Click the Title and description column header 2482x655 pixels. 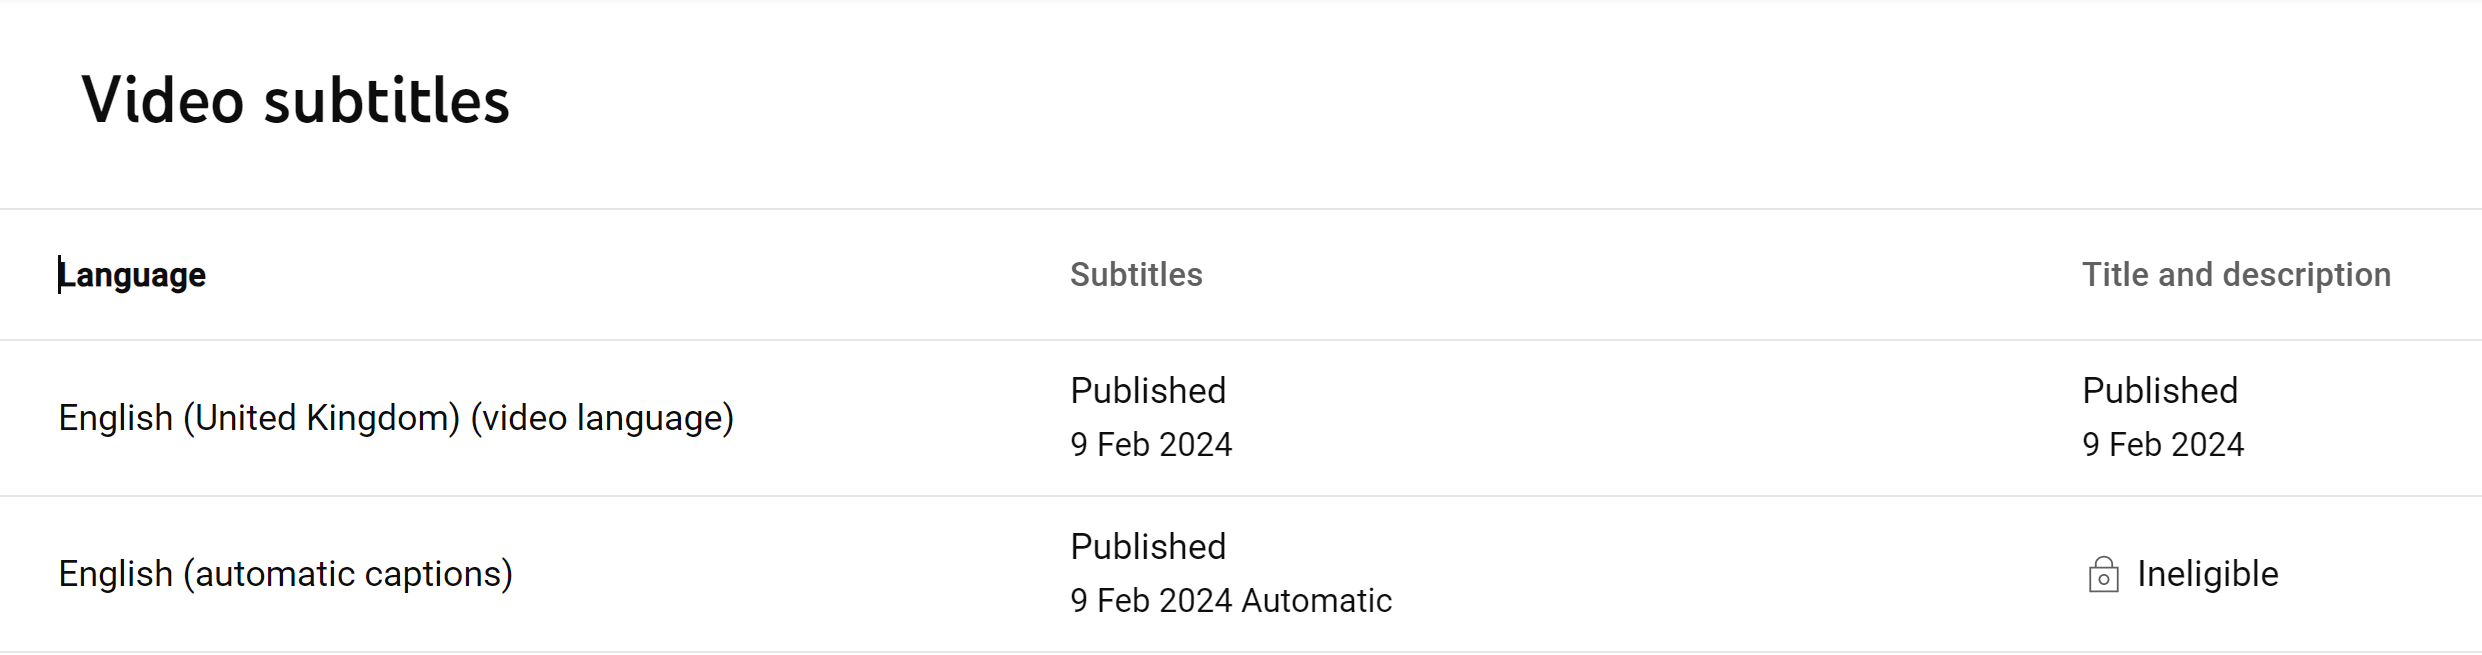click(2236, 275)
